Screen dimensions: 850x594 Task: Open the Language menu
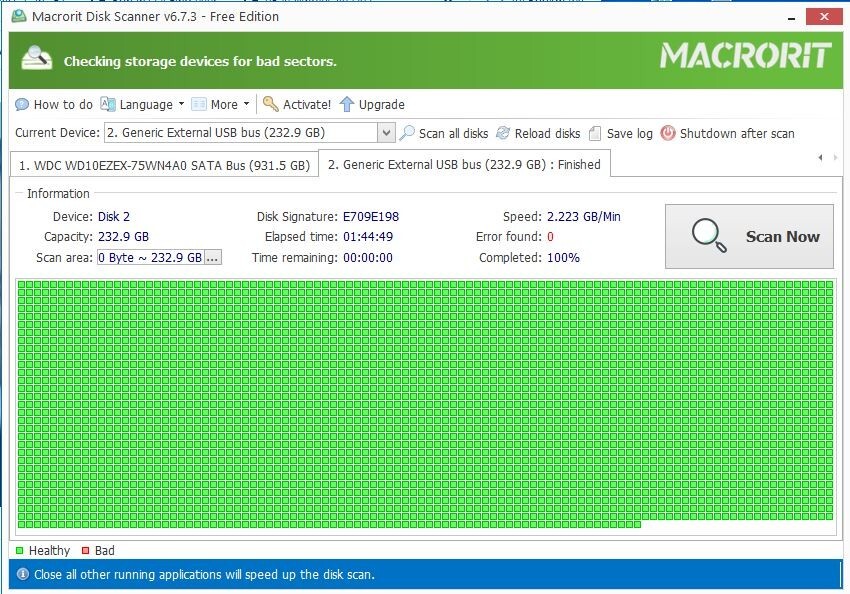coord(143,104)
